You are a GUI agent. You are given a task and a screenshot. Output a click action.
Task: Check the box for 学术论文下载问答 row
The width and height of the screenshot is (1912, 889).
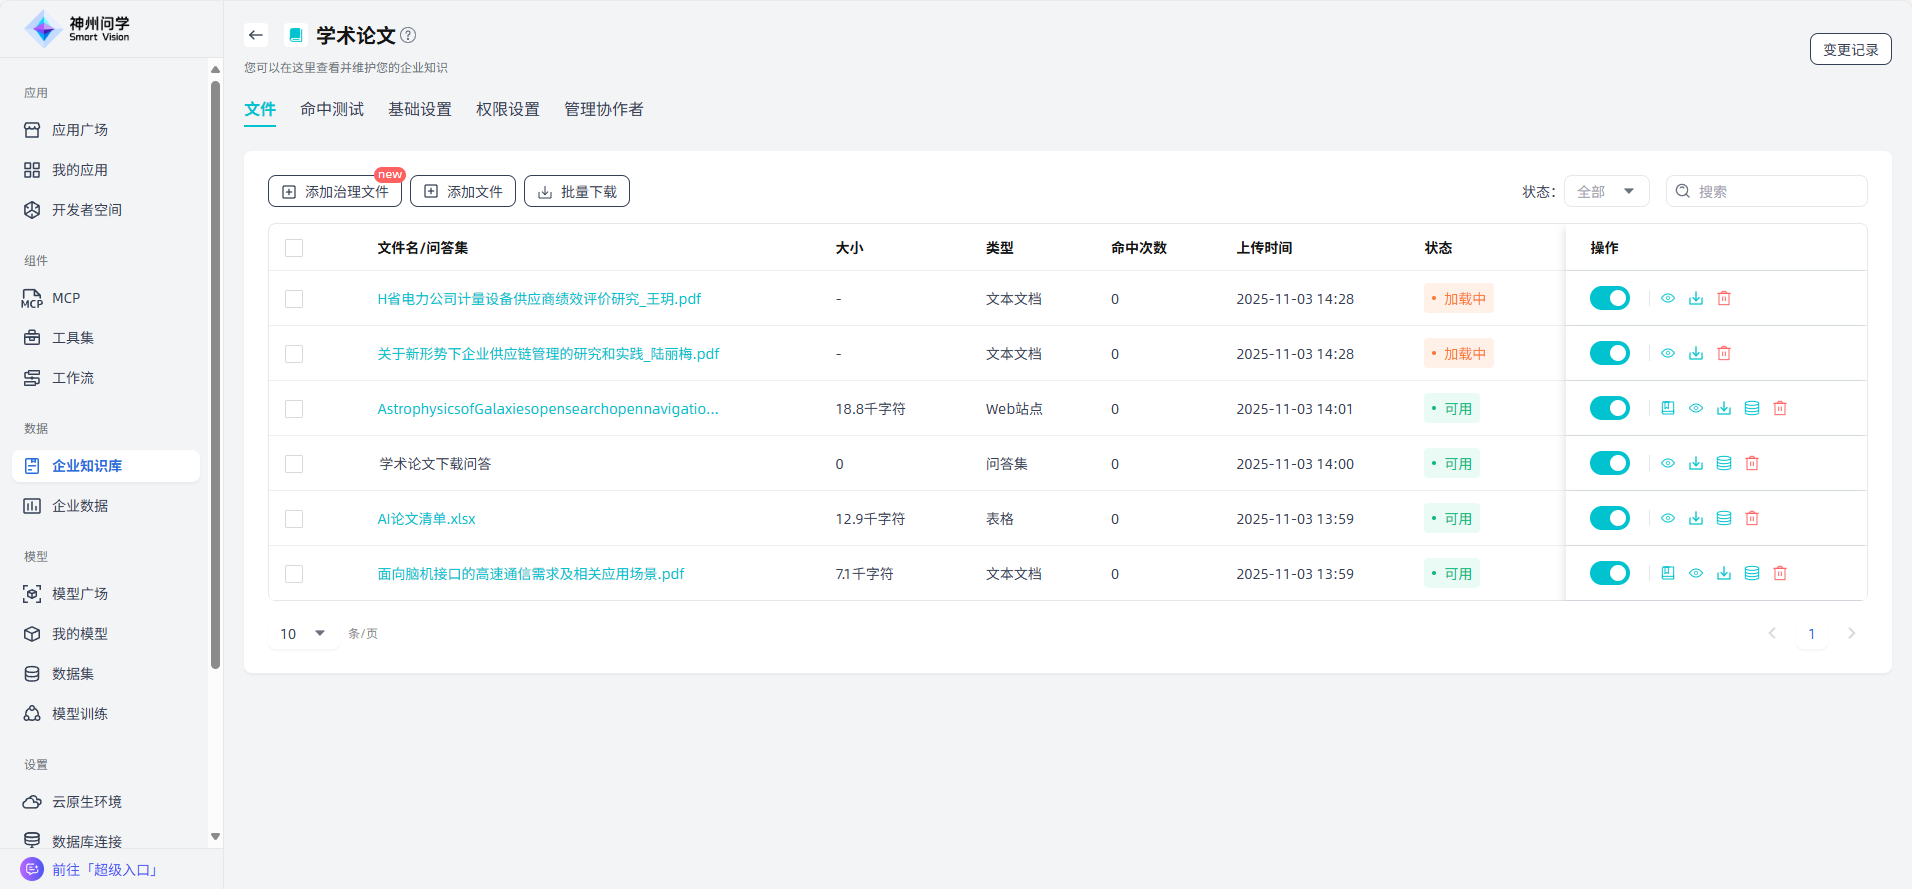[294, 464]
